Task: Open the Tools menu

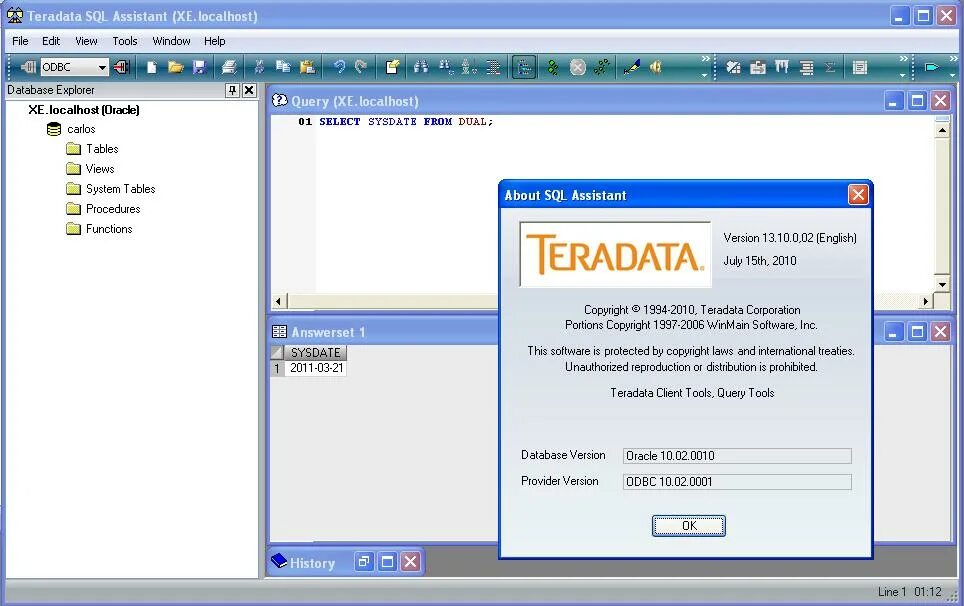Action: pyautogui.click(x=125, y=41)
